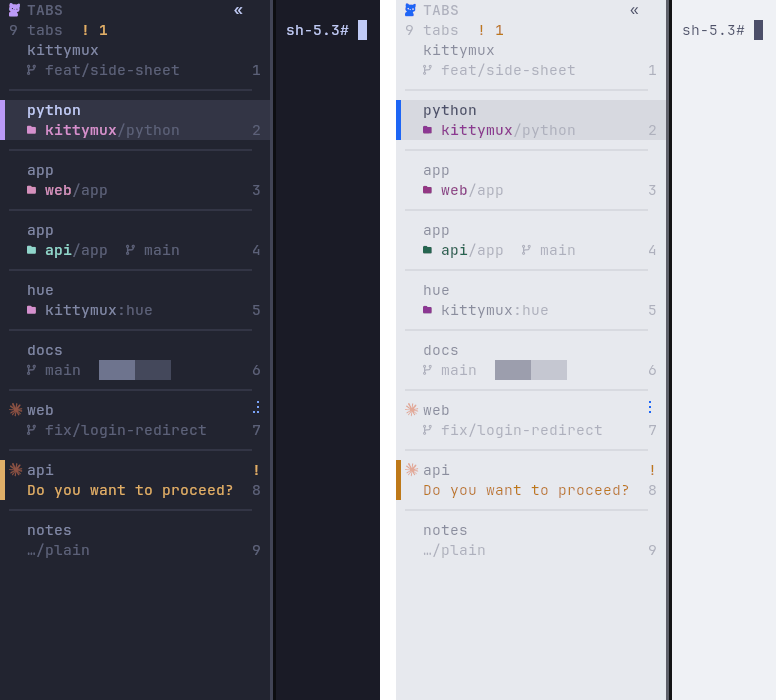Image resolution: width=776 pixels, height=700 pixels.
Task: Click the '! 1' alert count in light sidebar header
Action: [490, 30]
